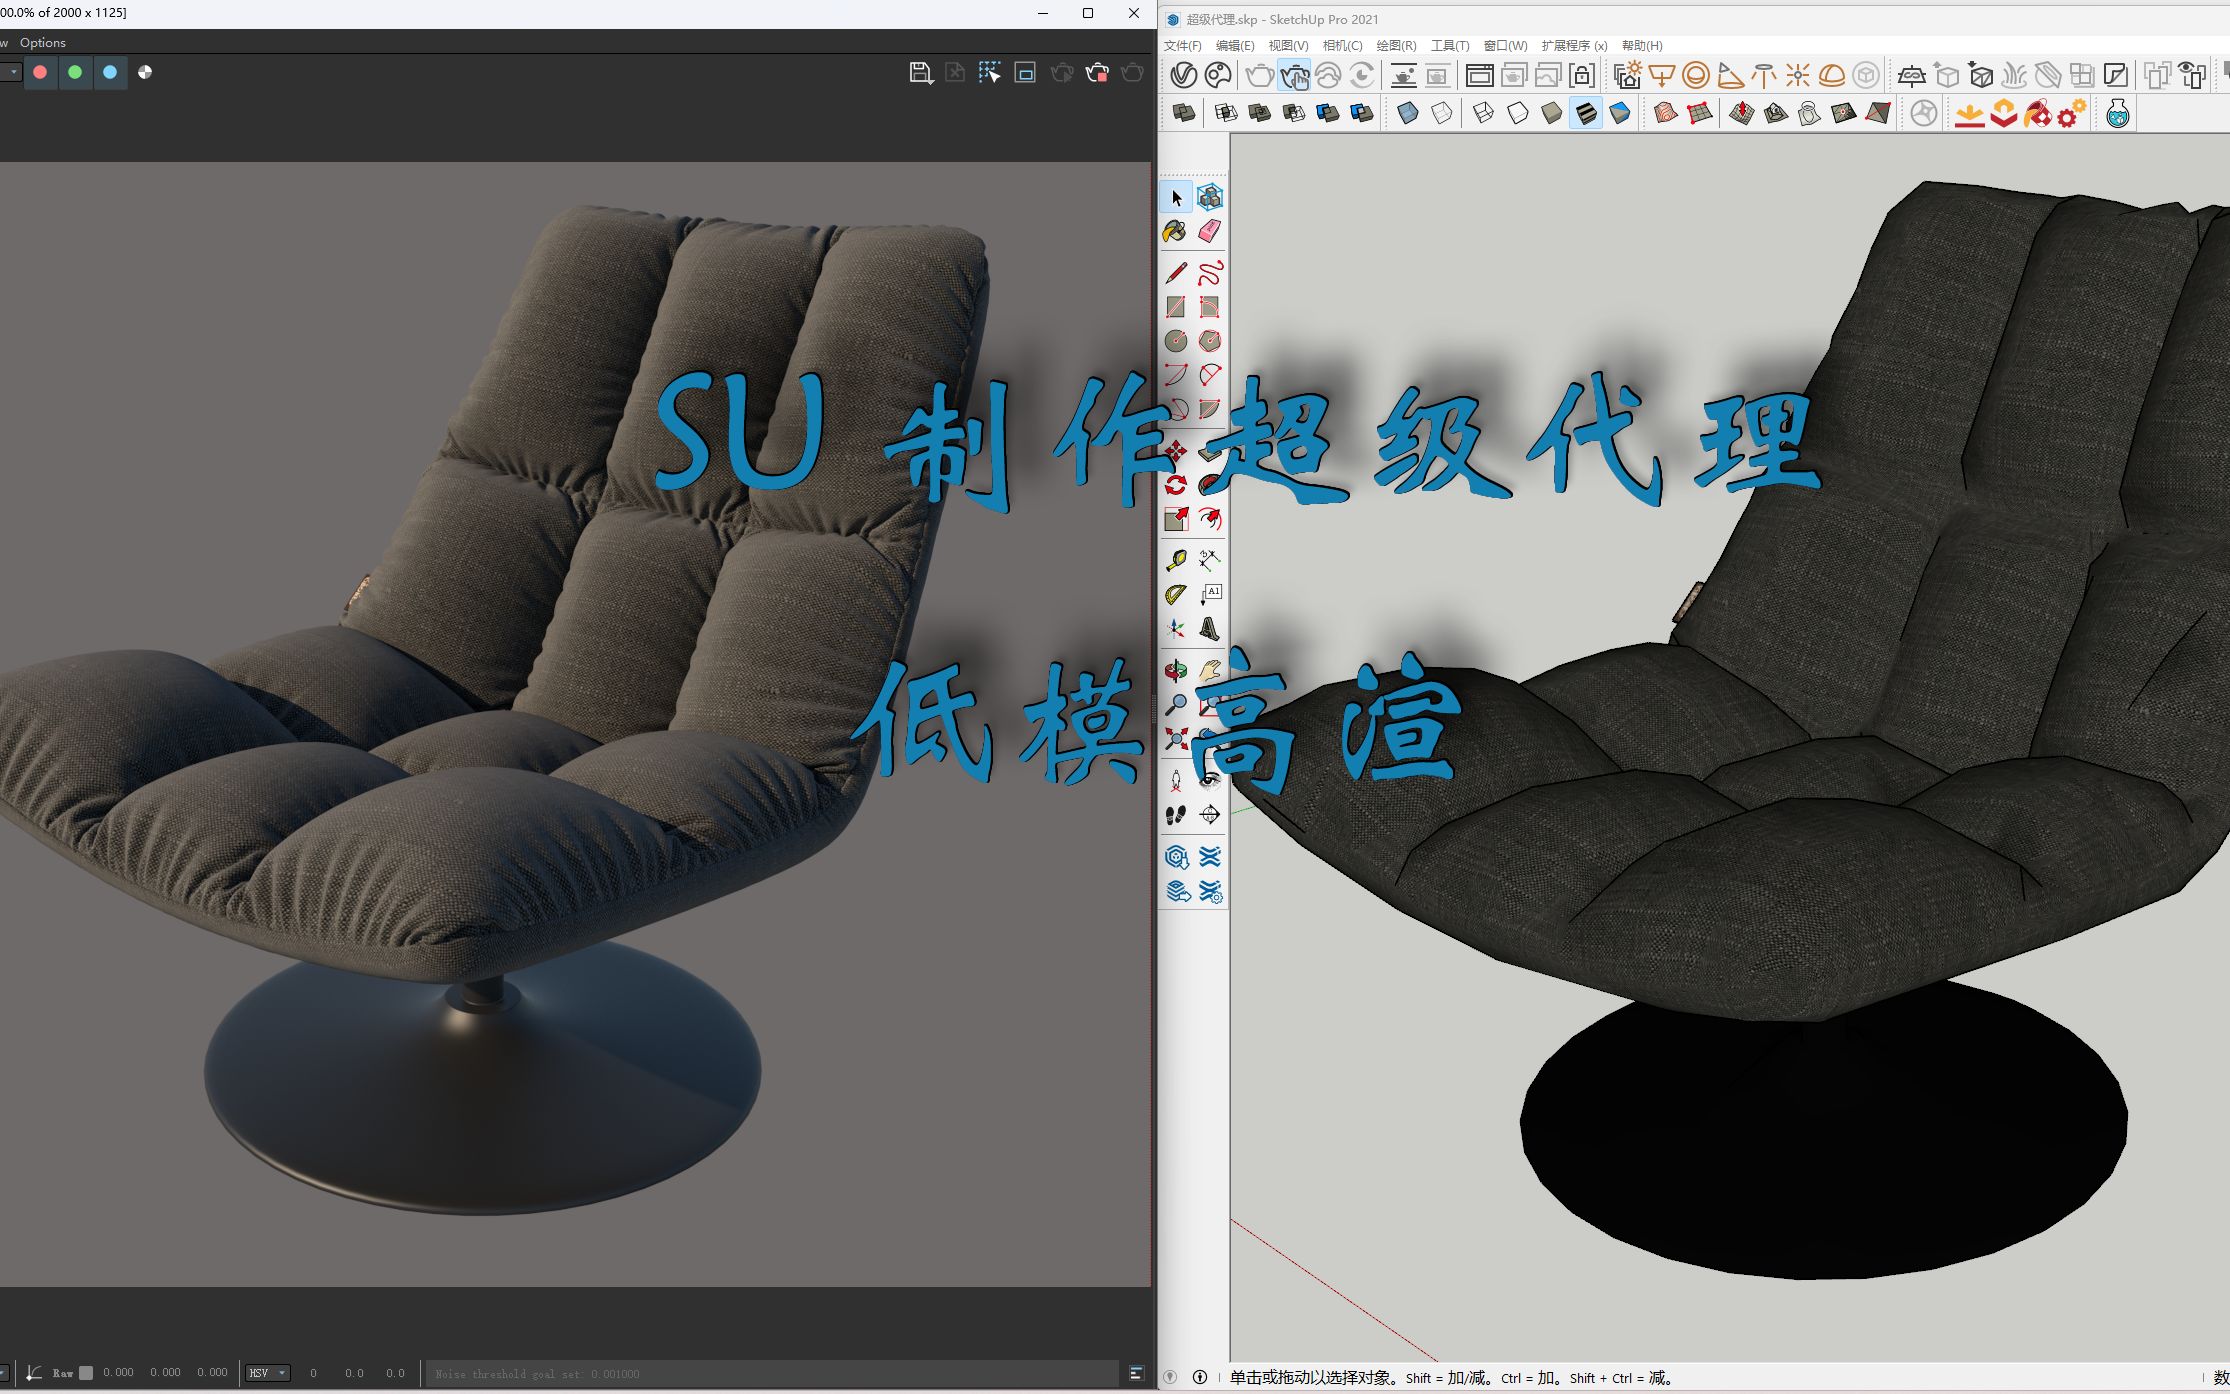Select the Line pencil tool
Viewport: 2230px width, 1394px height.
click(1176, 273)
